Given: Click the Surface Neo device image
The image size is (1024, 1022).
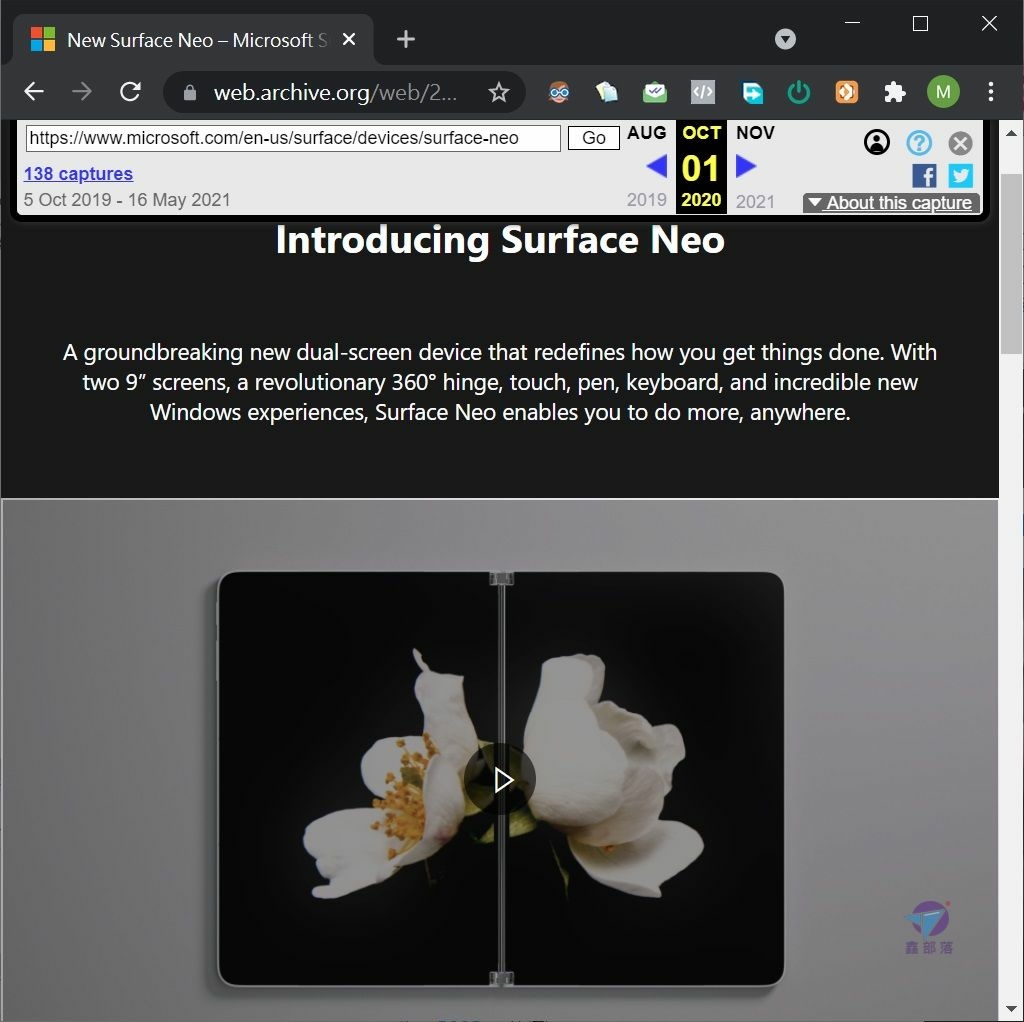Looking at the screenshot, I should tap(501, 778).
